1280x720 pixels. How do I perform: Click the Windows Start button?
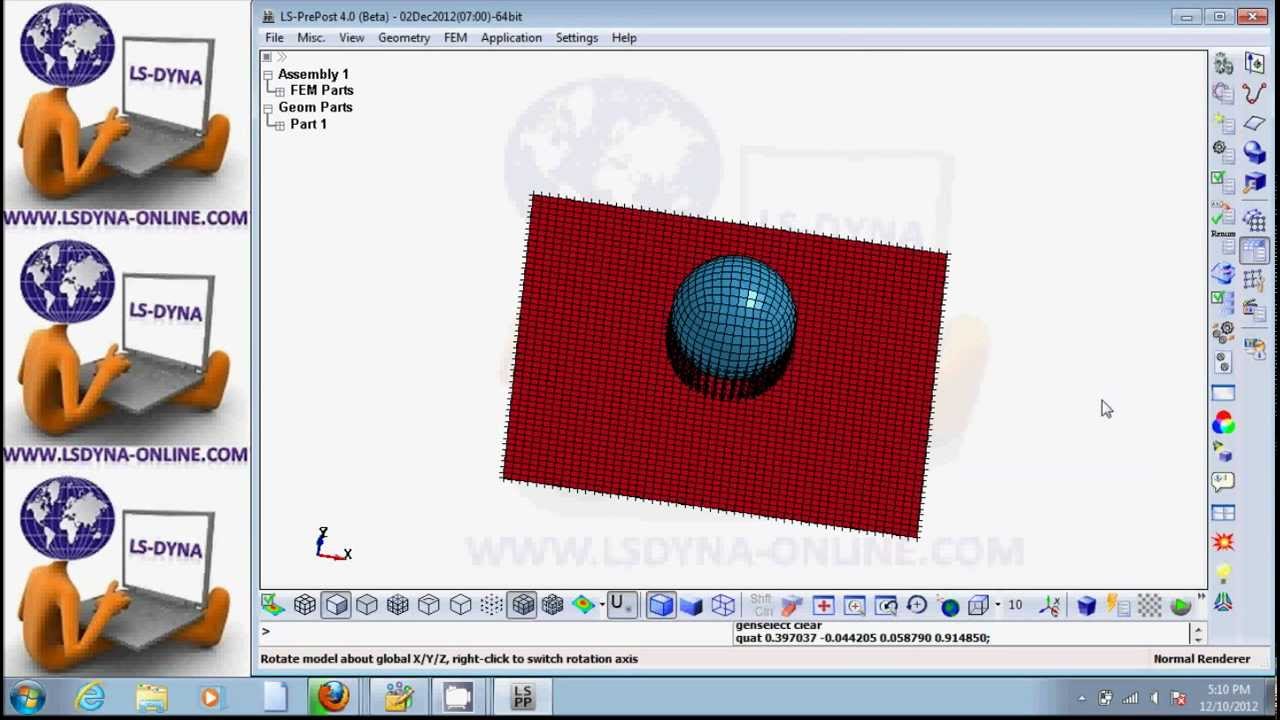pos(28,697)
